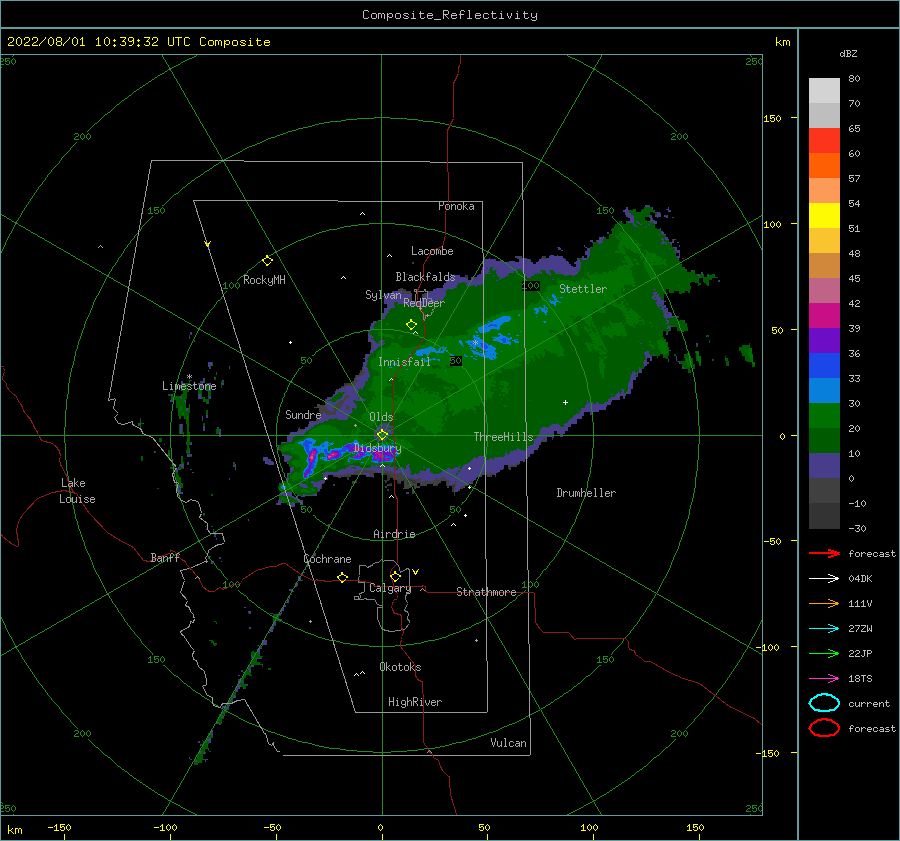The width and height of the screenshot is (900, 841).
Task: Click the Blackfalds town label
Action: coord(425,277)
